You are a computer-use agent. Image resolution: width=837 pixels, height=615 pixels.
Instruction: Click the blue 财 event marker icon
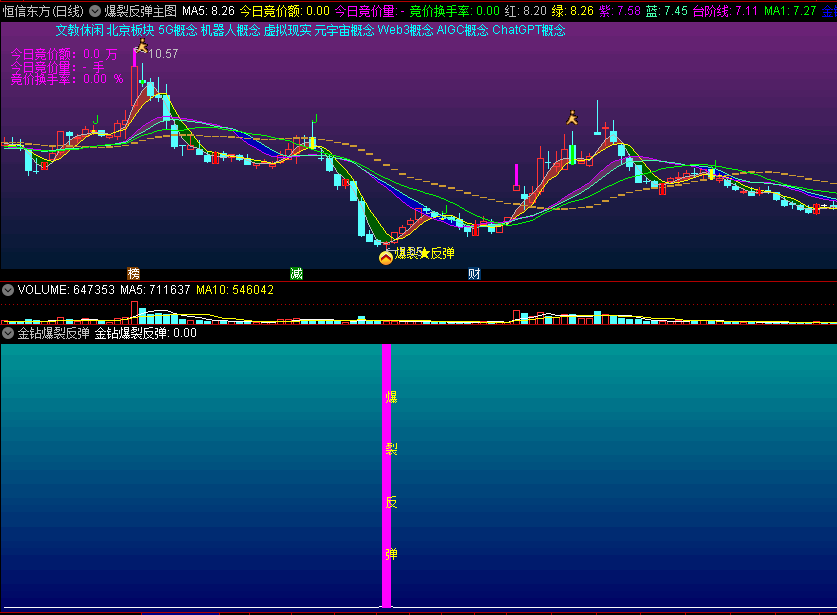point(474,274)
